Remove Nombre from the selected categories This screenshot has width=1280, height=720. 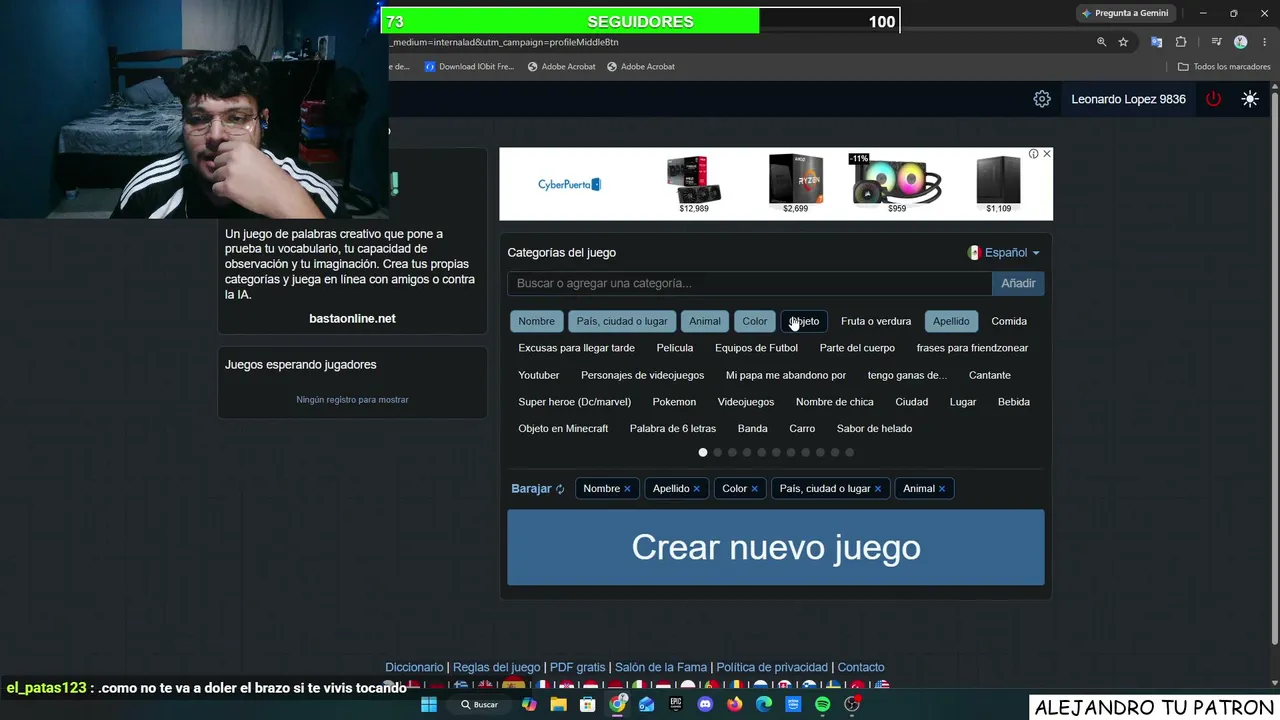click(627, 489)
